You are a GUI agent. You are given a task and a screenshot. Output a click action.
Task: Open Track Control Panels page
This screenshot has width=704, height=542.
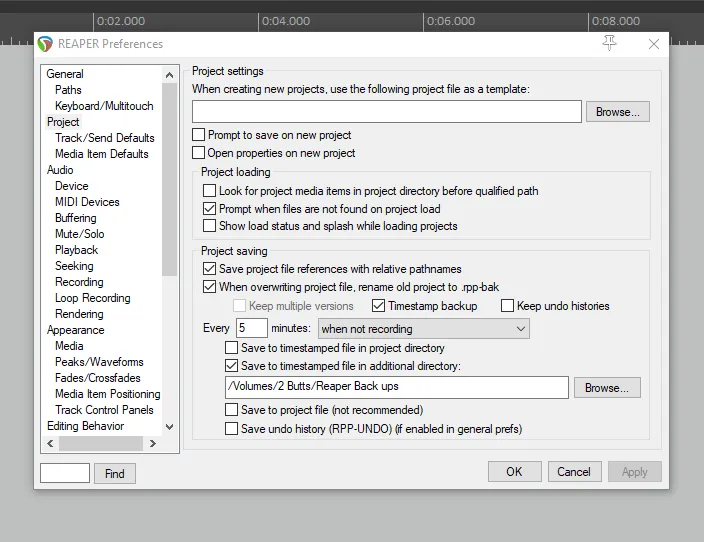104,410
